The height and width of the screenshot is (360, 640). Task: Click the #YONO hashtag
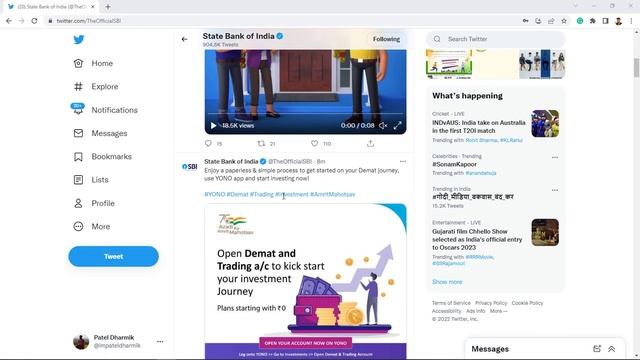tap(215, 195)
